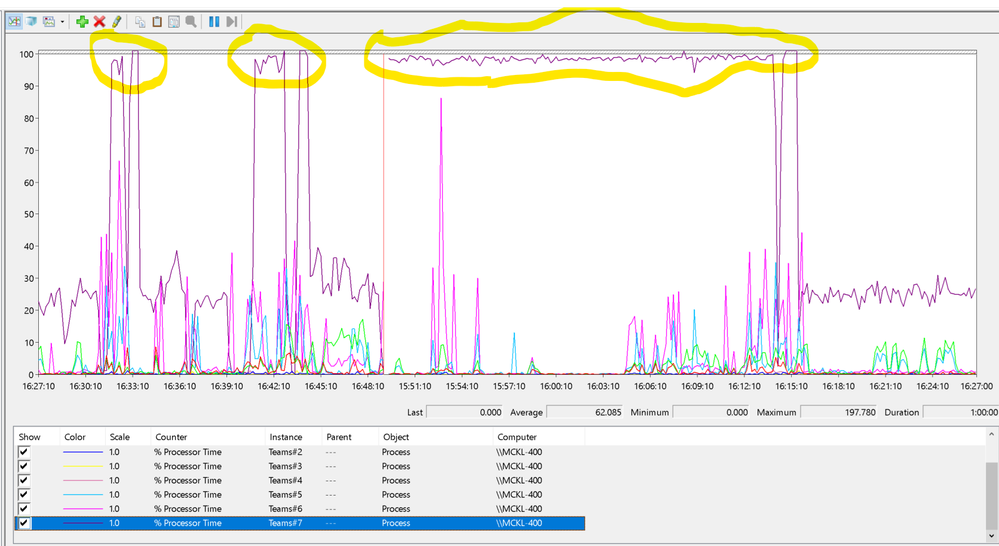Click the Change Graph Type icon
The image size is (999, 546).
pyautogui.click(x=49, y=22)
